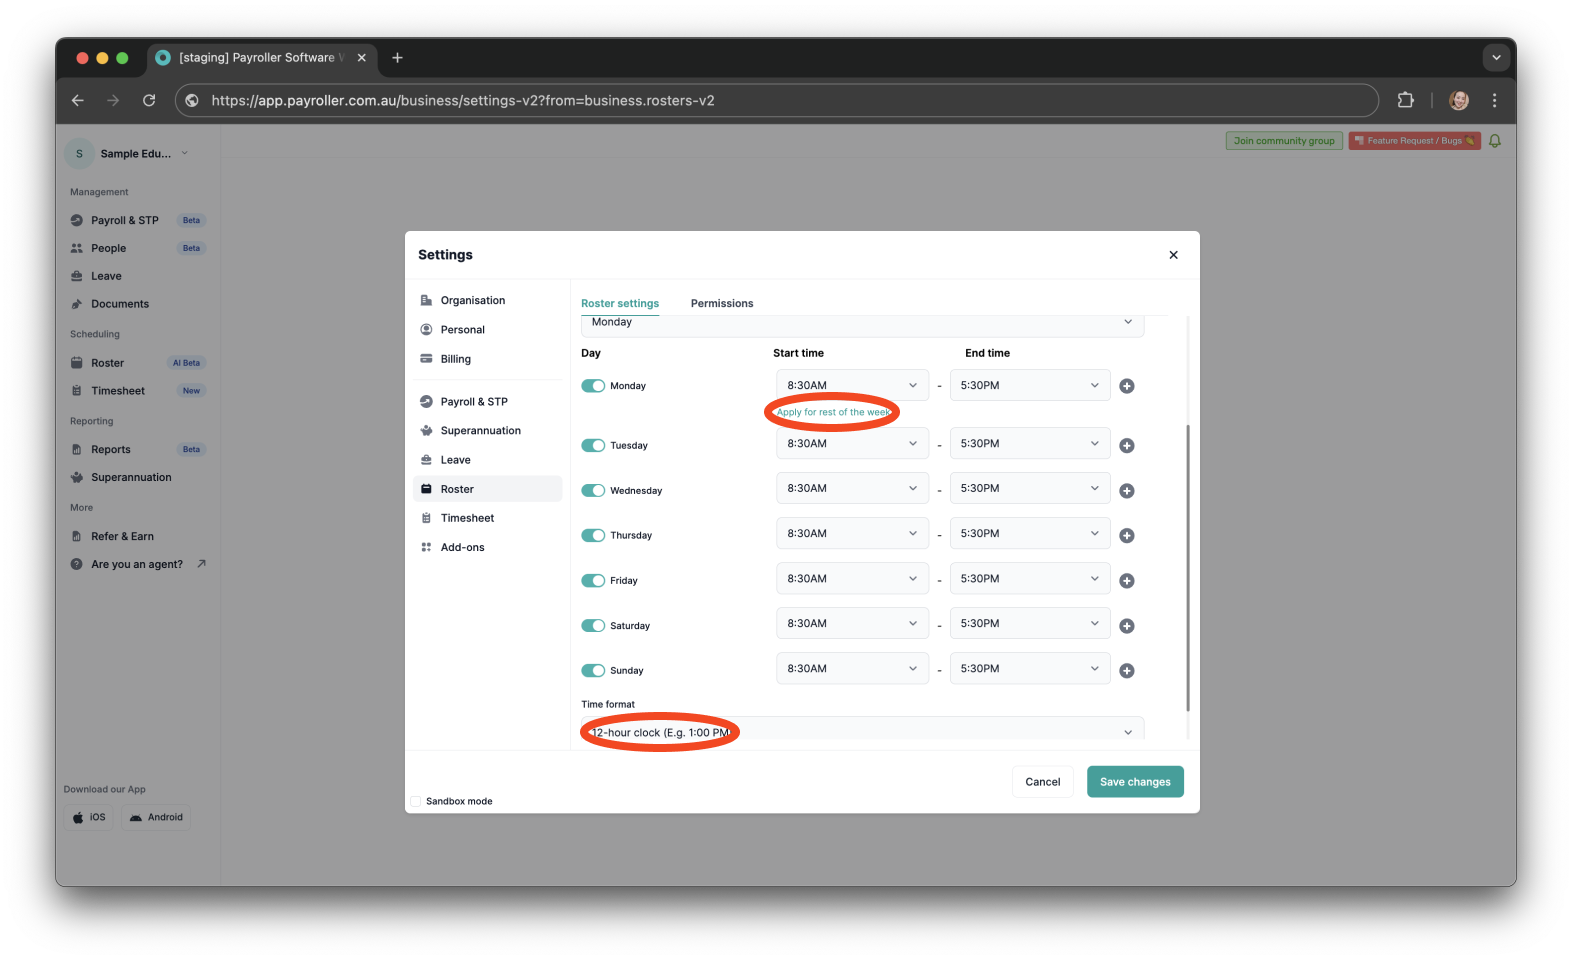Click the browser profile avatar
Viewport: 1573px width, 960px height.
coord(1459,100)
